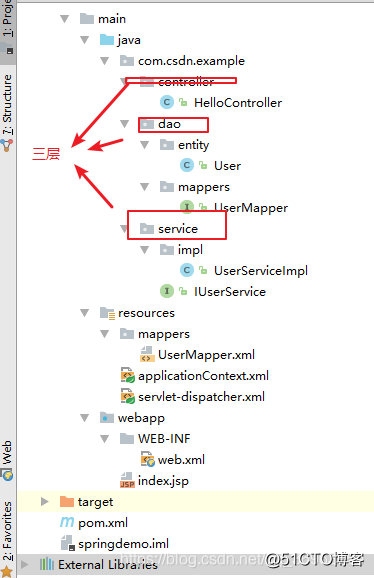
Task: Collapse the dao package
Action: [x=125, y=124]
